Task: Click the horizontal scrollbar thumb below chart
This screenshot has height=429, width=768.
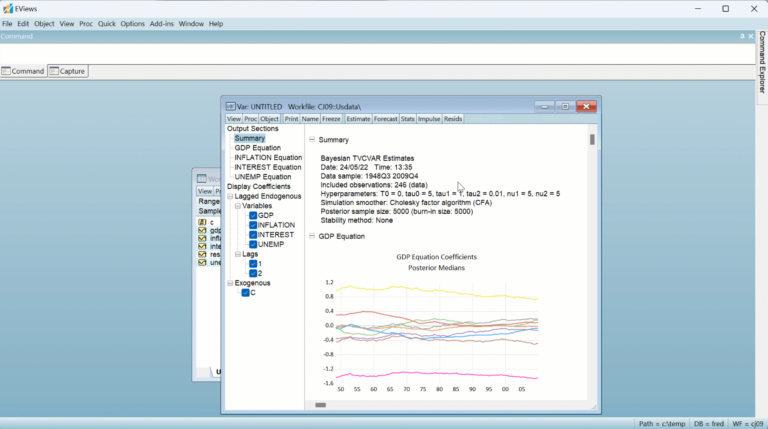Action: coord(320,405)
